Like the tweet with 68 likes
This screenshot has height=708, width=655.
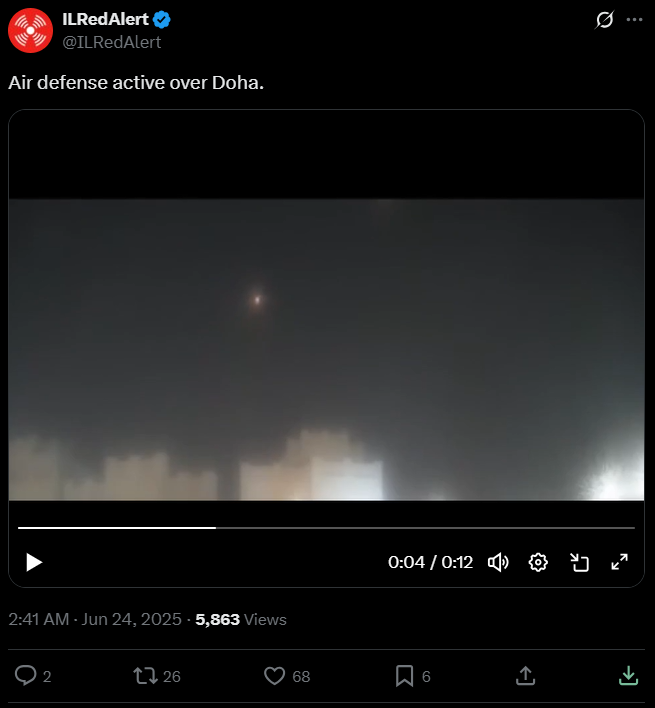[274, 676]
